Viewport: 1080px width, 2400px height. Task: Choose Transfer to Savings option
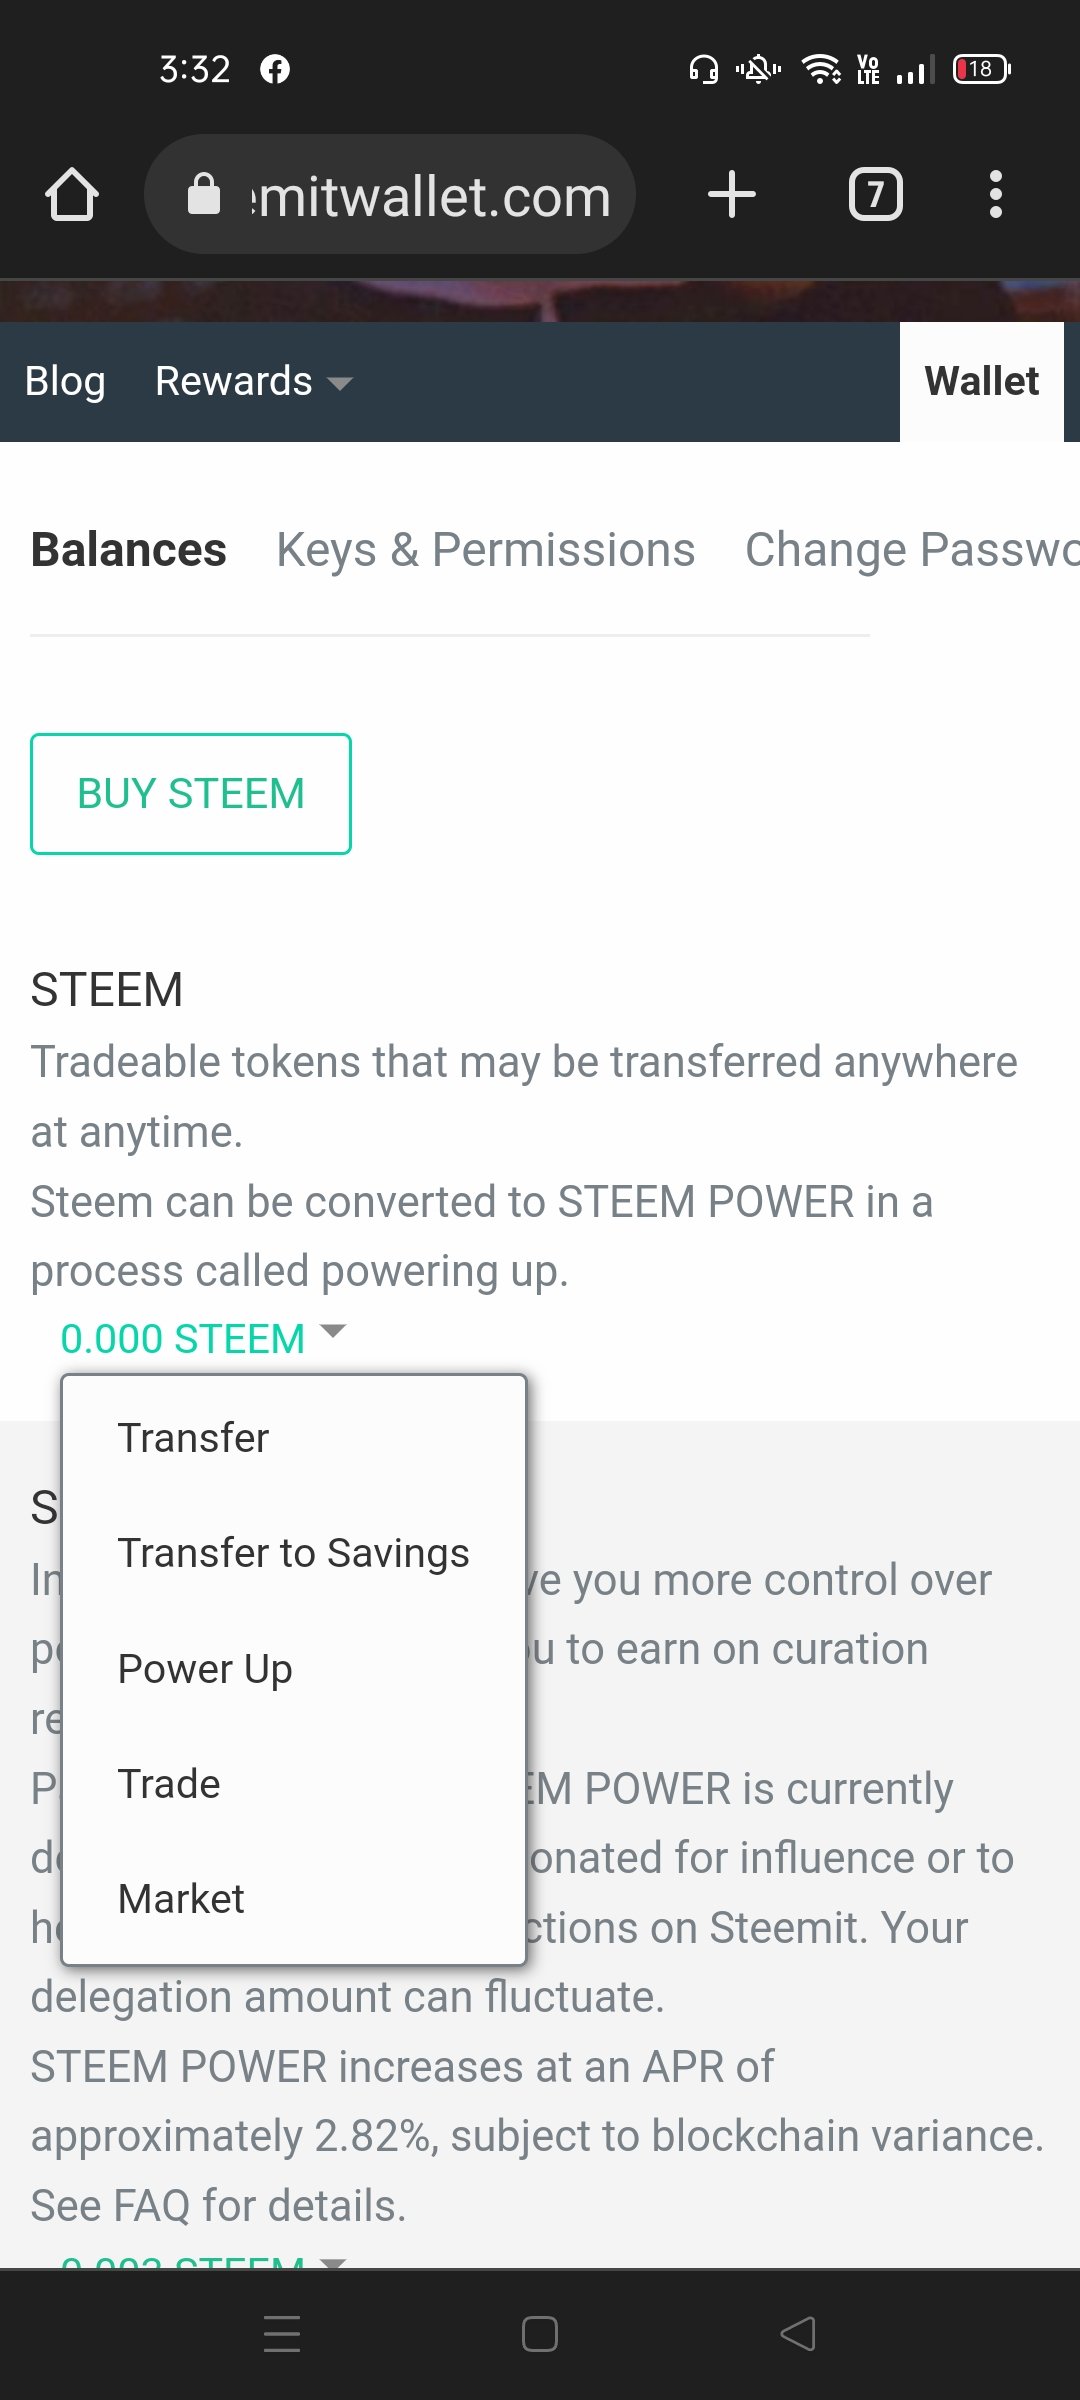click(x=293, y=1553)
